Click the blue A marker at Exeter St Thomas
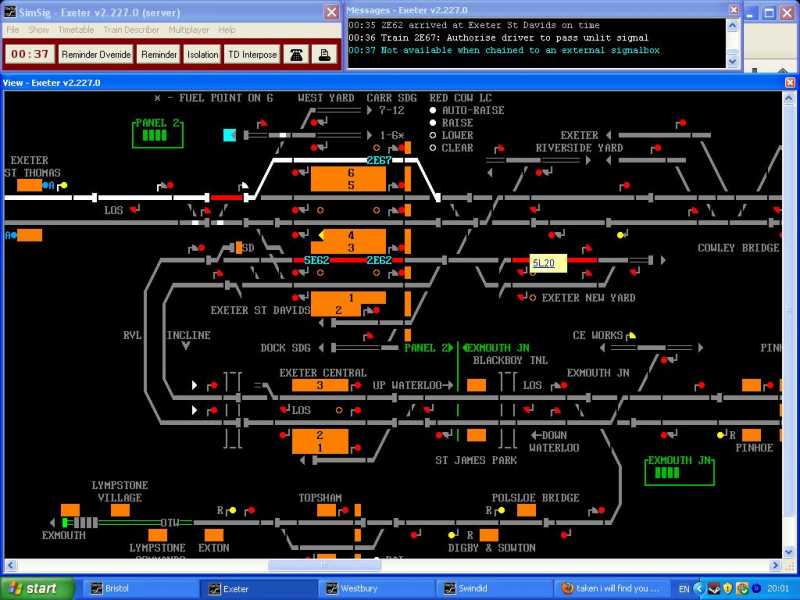Viewport: 800px width, 600px height. (x=48, y=185)
